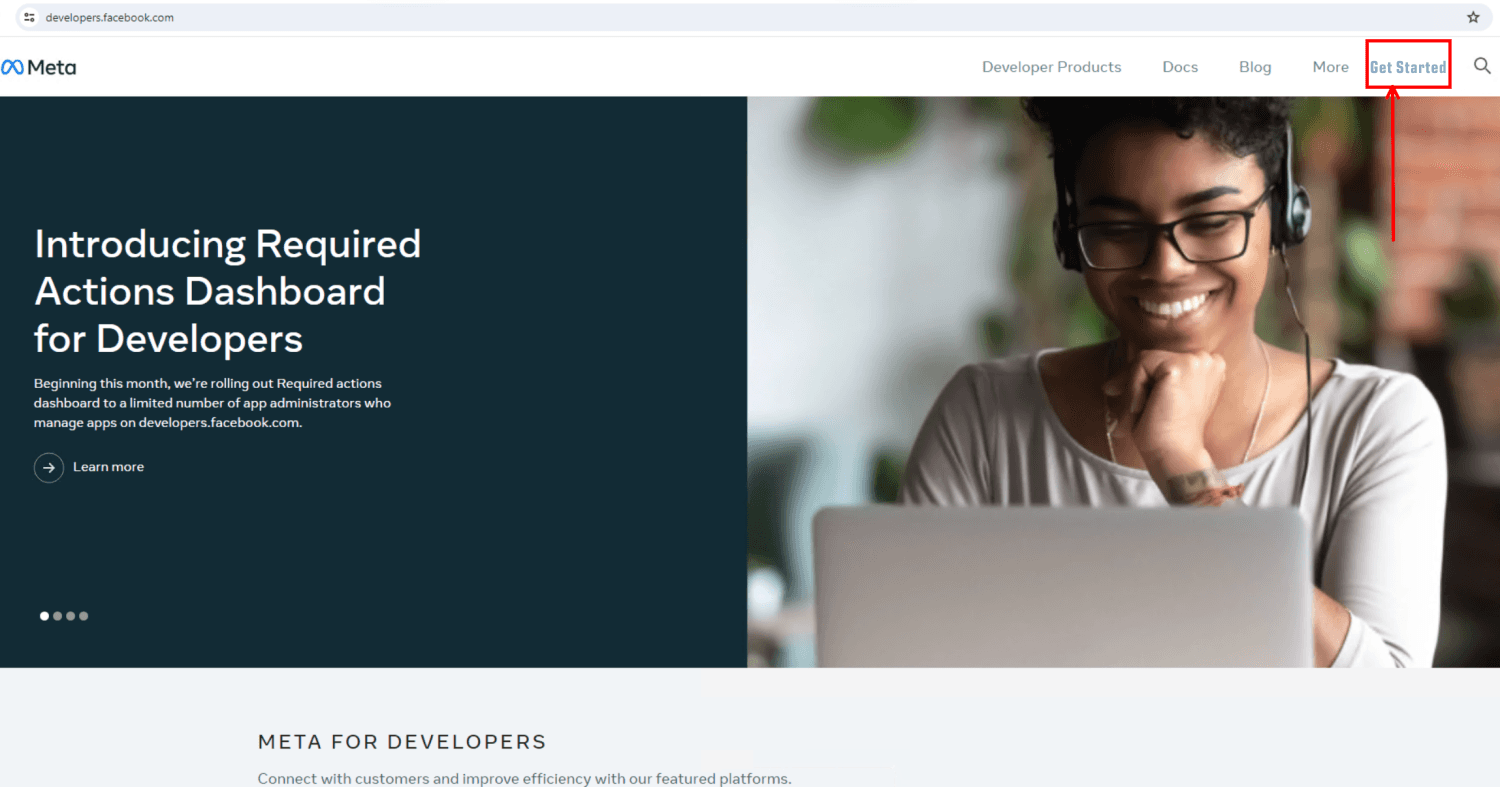This screenshot has width=1500, height=787.
Task: Open the Docs menu item
Action: tap(1180, 67)
